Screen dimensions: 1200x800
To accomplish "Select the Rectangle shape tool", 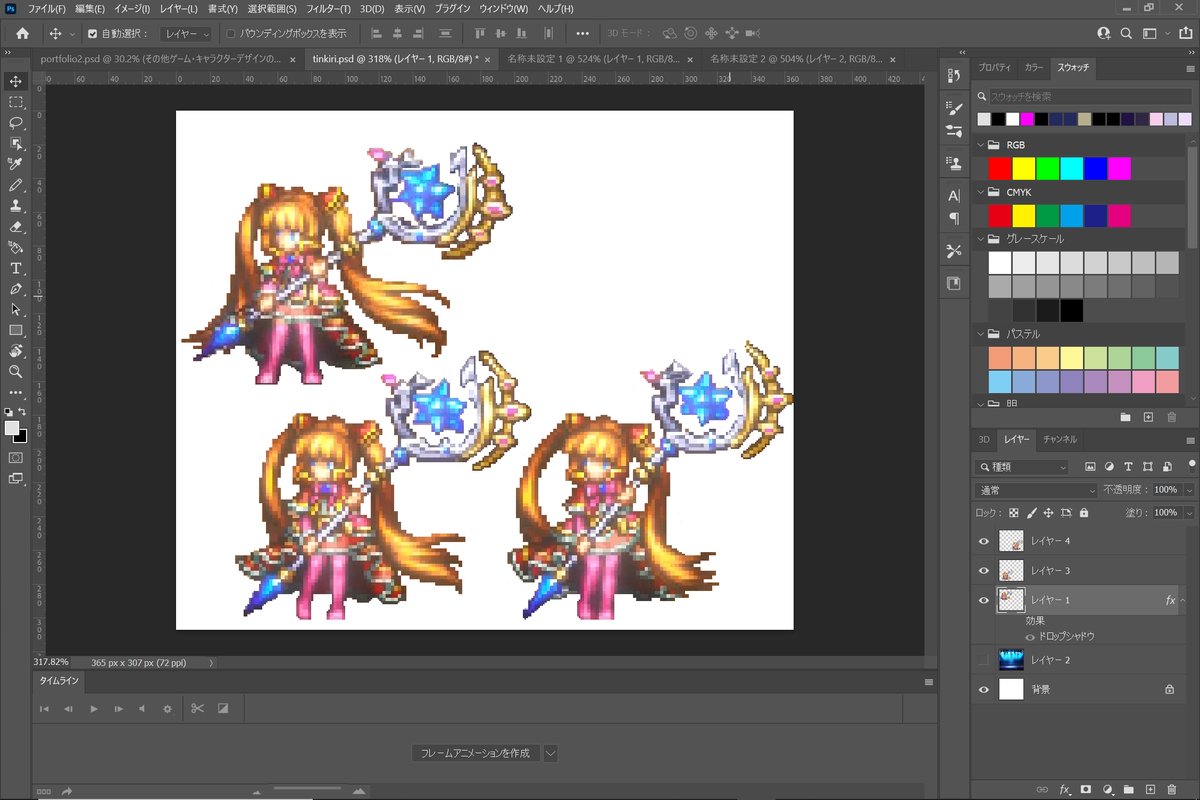I will [x=16, y=330].
